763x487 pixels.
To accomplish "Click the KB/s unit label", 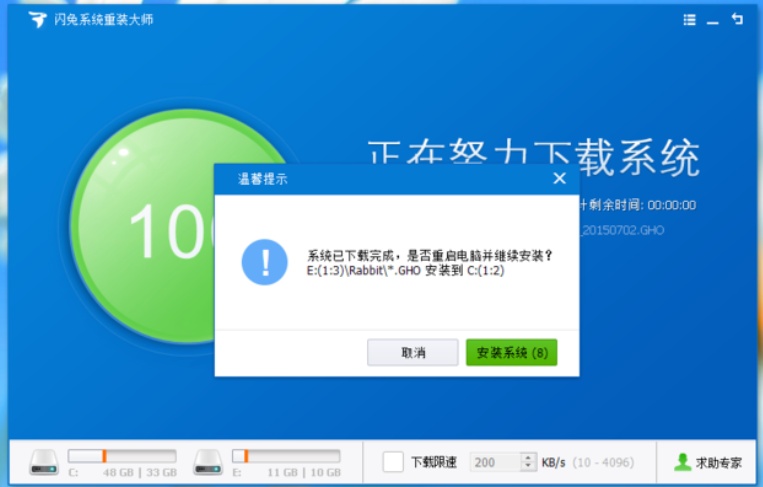I will [554, 462].
